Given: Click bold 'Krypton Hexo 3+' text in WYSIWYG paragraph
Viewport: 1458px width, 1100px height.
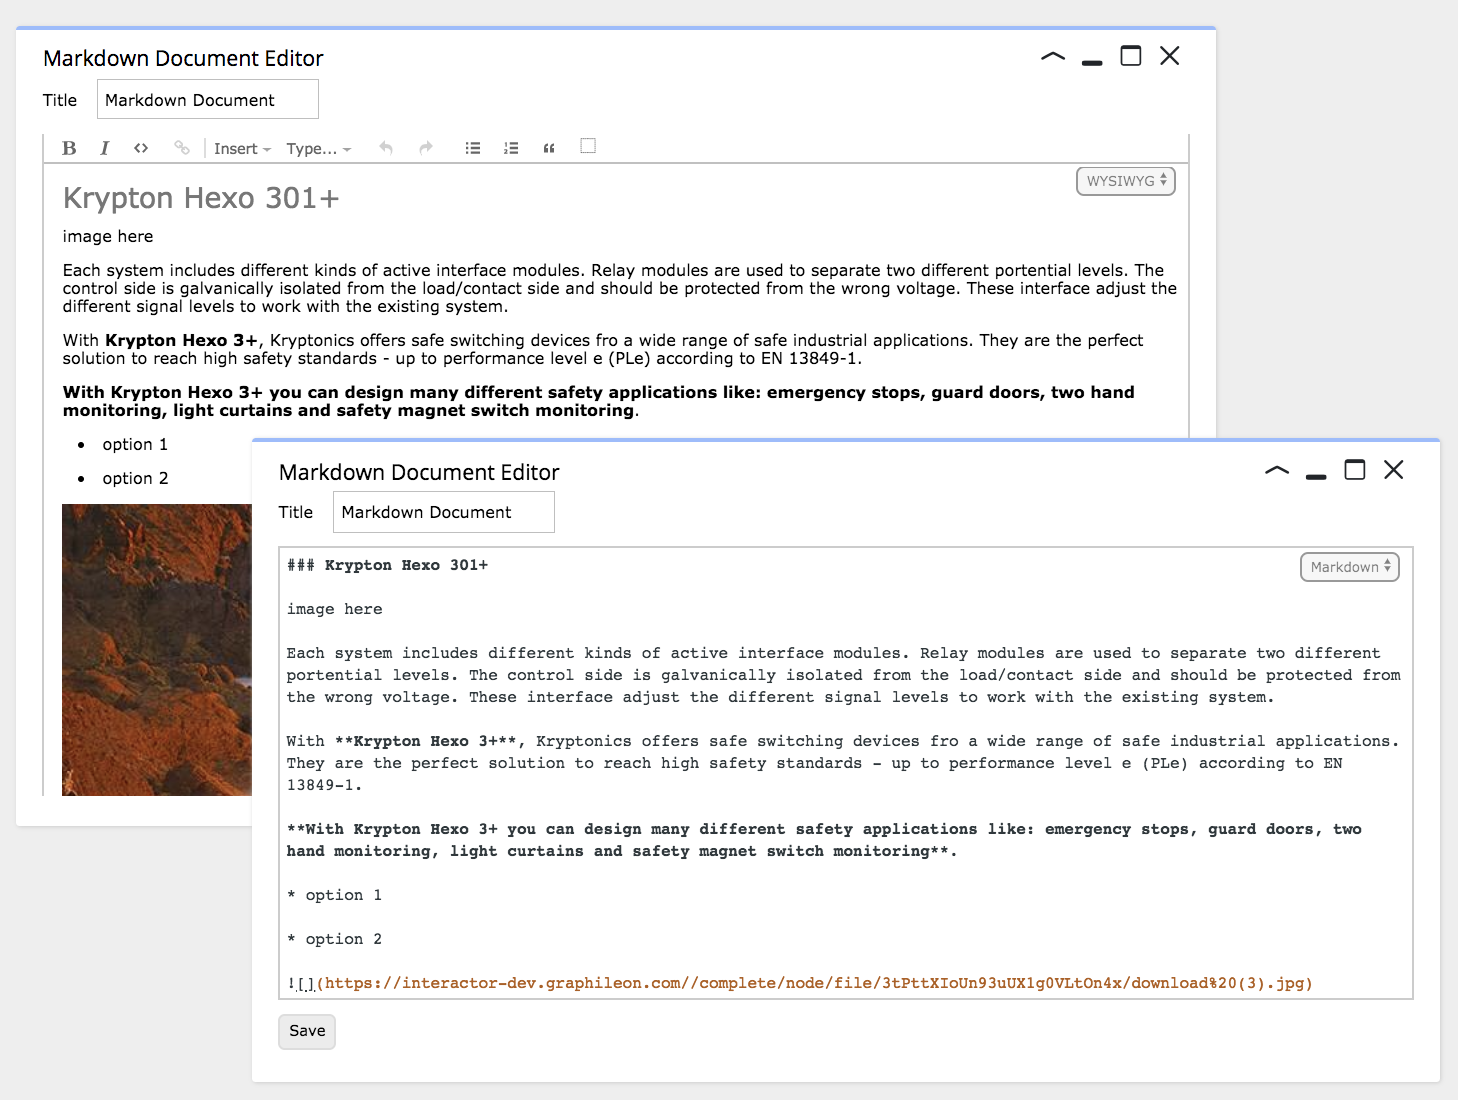Looking at the screenshot, I should pos(181,341).
